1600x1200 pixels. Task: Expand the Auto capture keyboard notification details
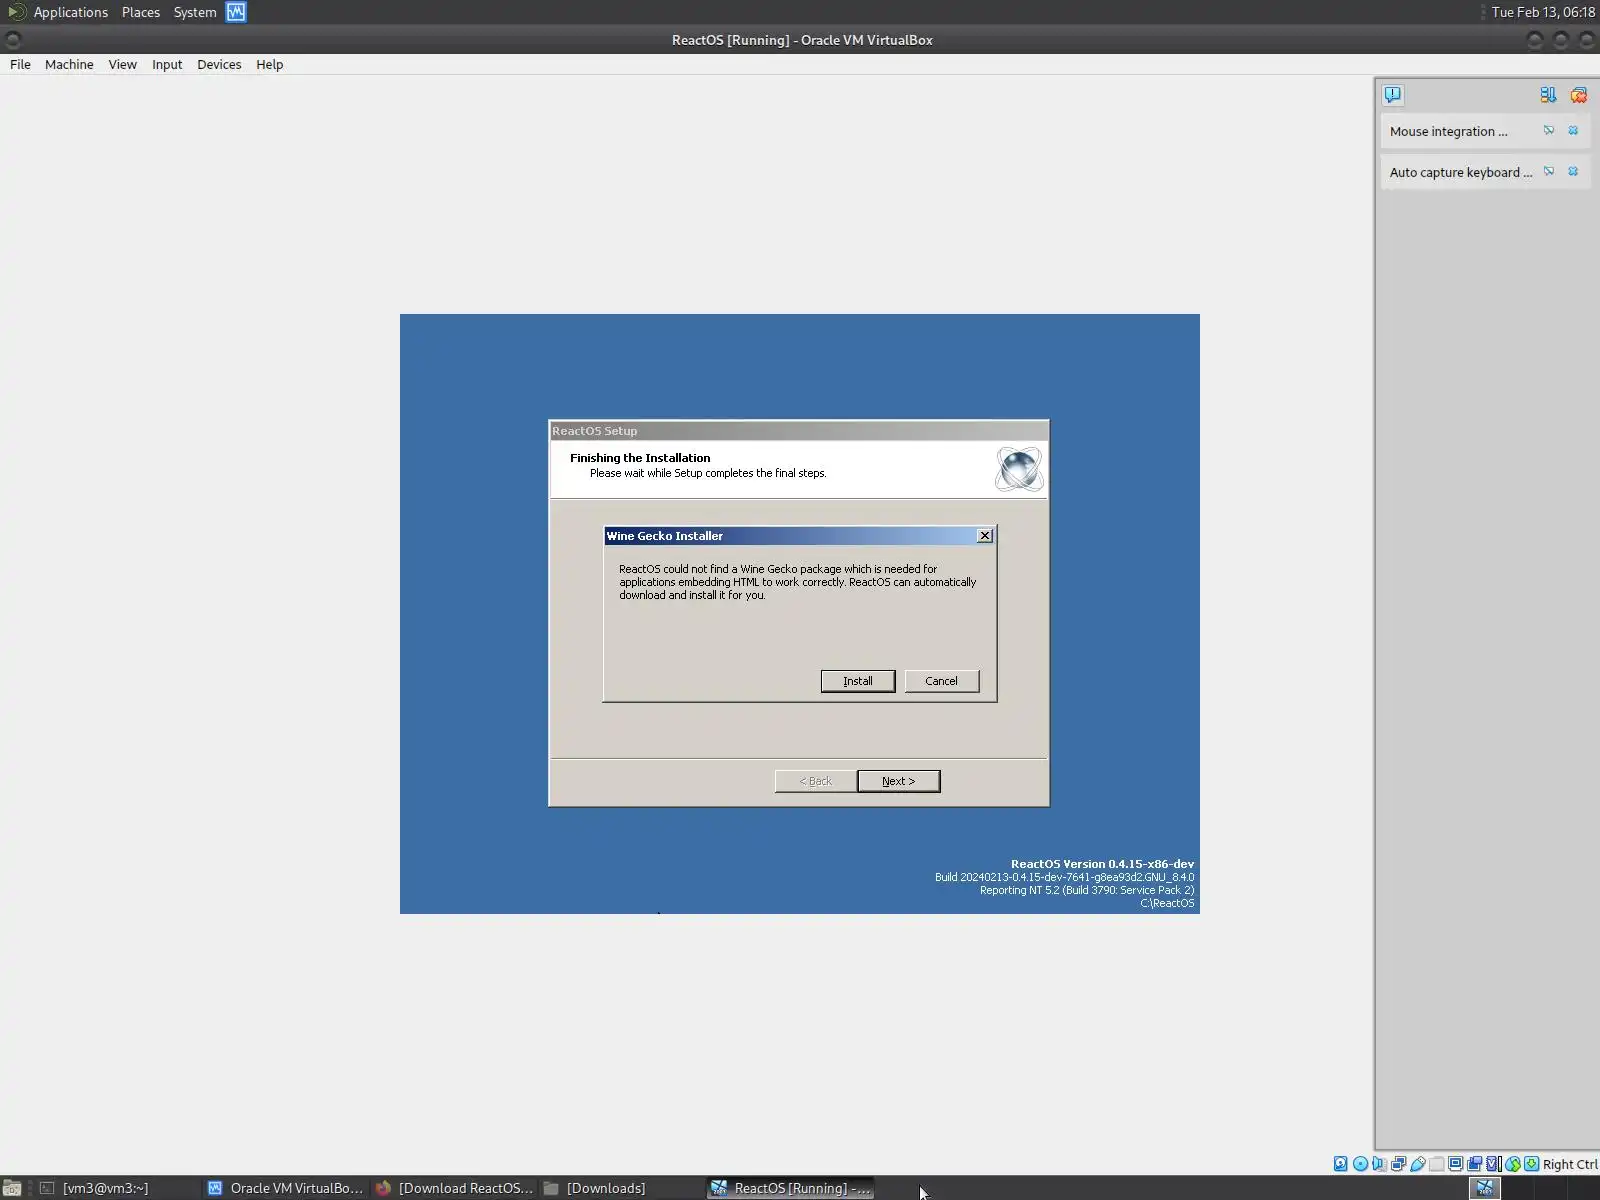(1549, 172)
